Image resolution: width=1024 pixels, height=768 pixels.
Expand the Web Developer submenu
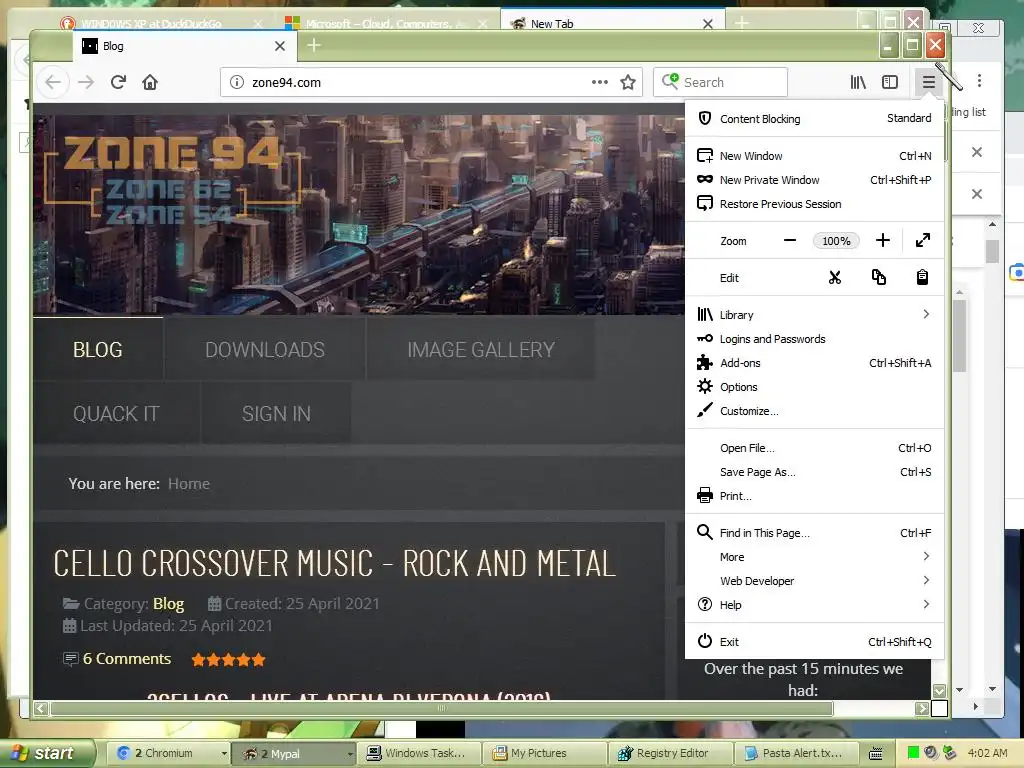814,581
